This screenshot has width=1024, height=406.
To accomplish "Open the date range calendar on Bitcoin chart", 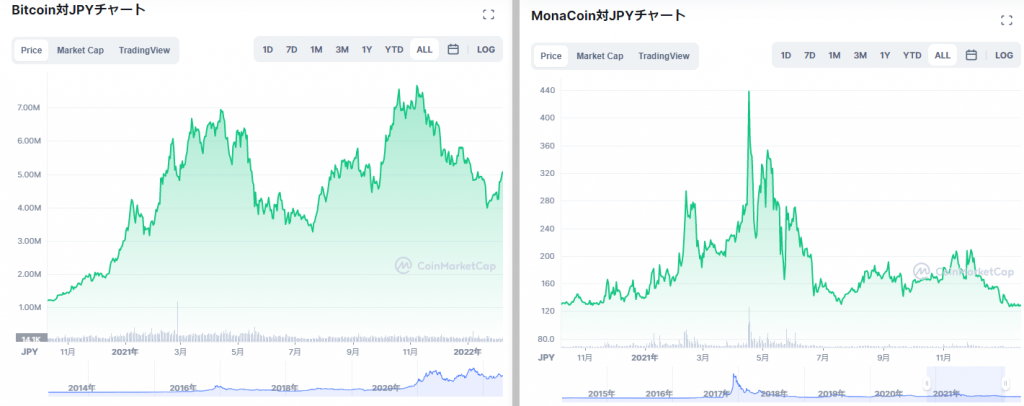I will tap(453, 50).
